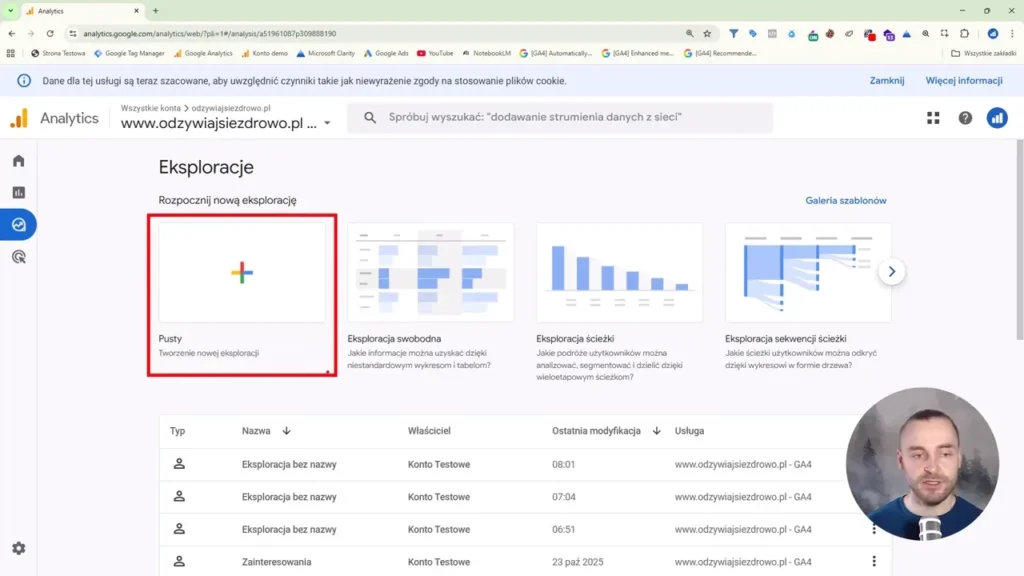Sort by Ostatnia modyfikacja arrow
The width and height of the screenshot is (1024, 576).
(656, 431)
